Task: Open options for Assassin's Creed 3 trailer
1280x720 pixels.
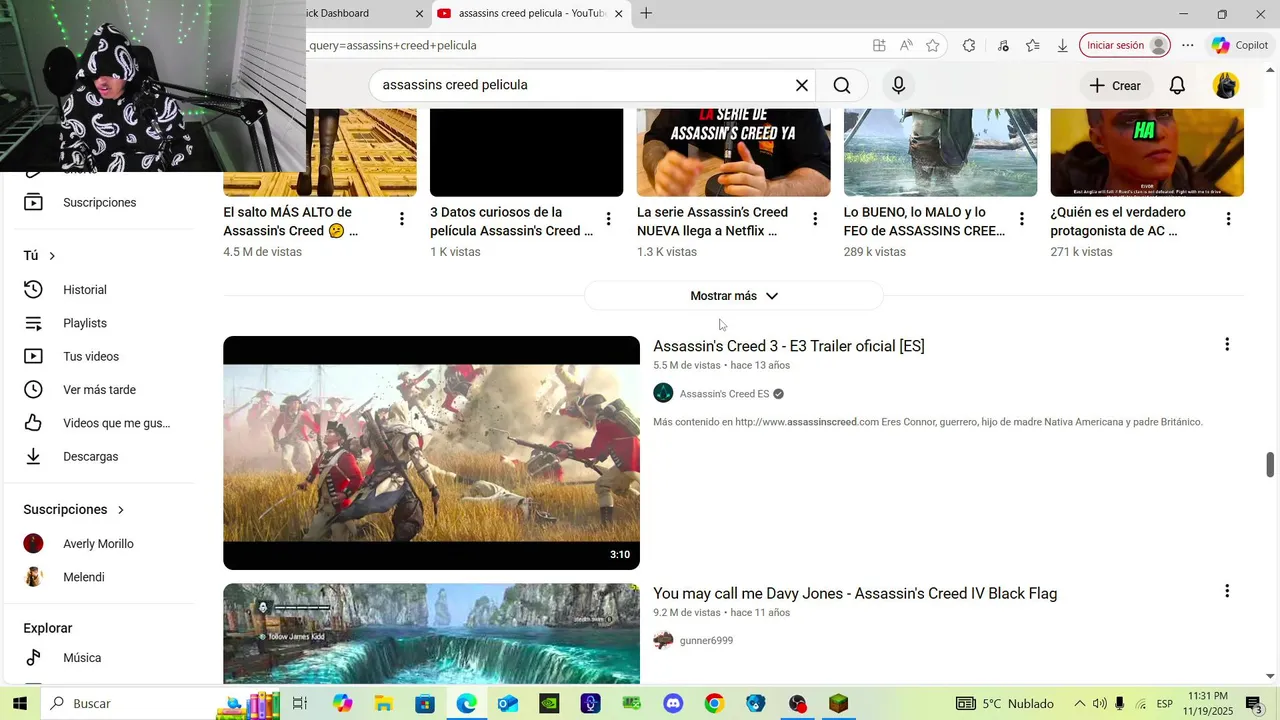Action: click(1227, 345)
